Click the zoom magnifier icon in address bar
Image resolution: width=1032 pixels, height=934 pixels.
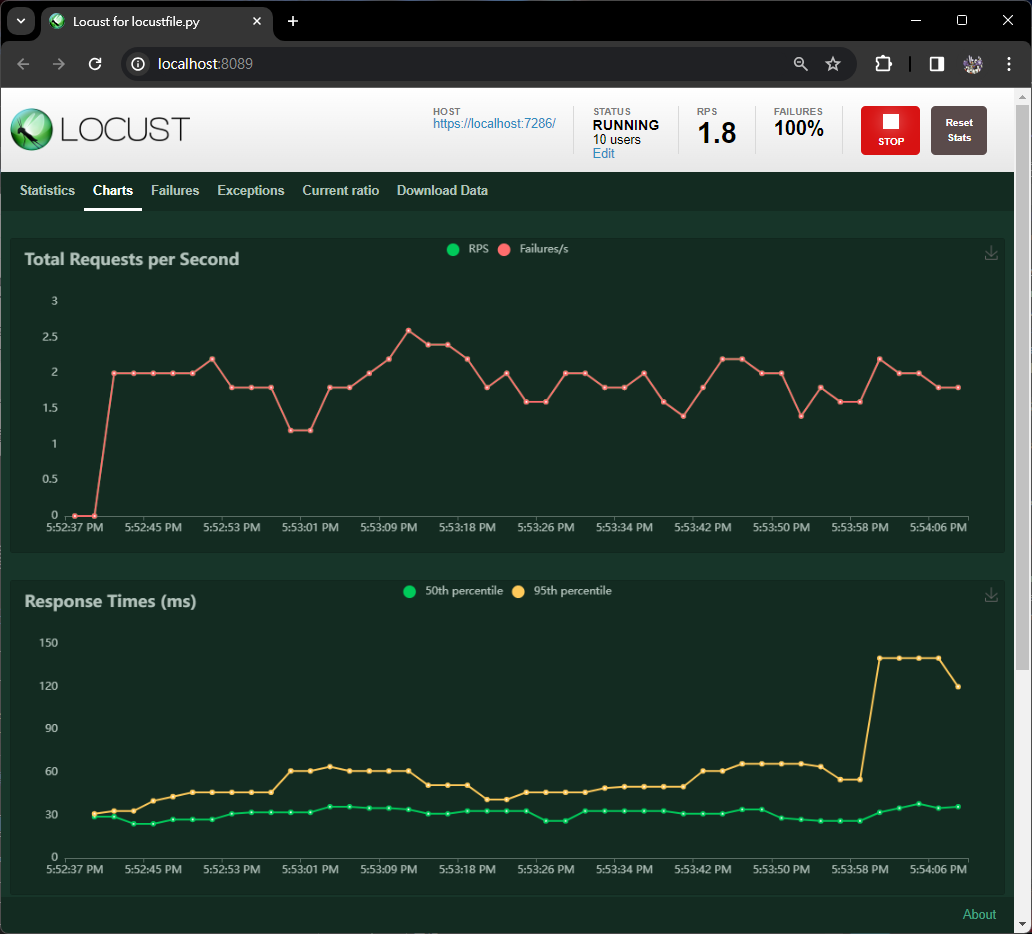[800, 64]
